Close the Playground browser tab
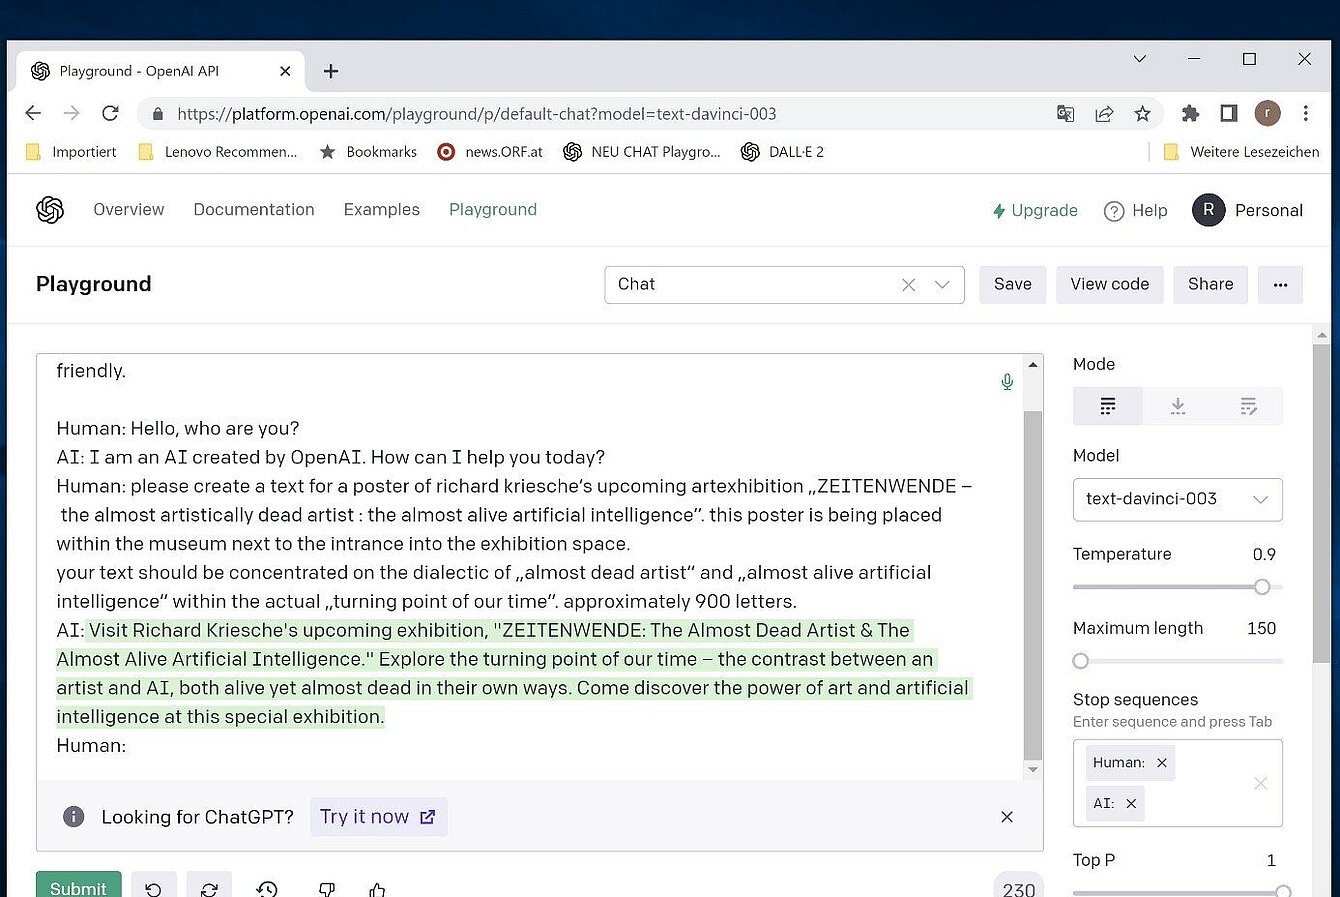 pyautogui.click(x=285, y=71)
